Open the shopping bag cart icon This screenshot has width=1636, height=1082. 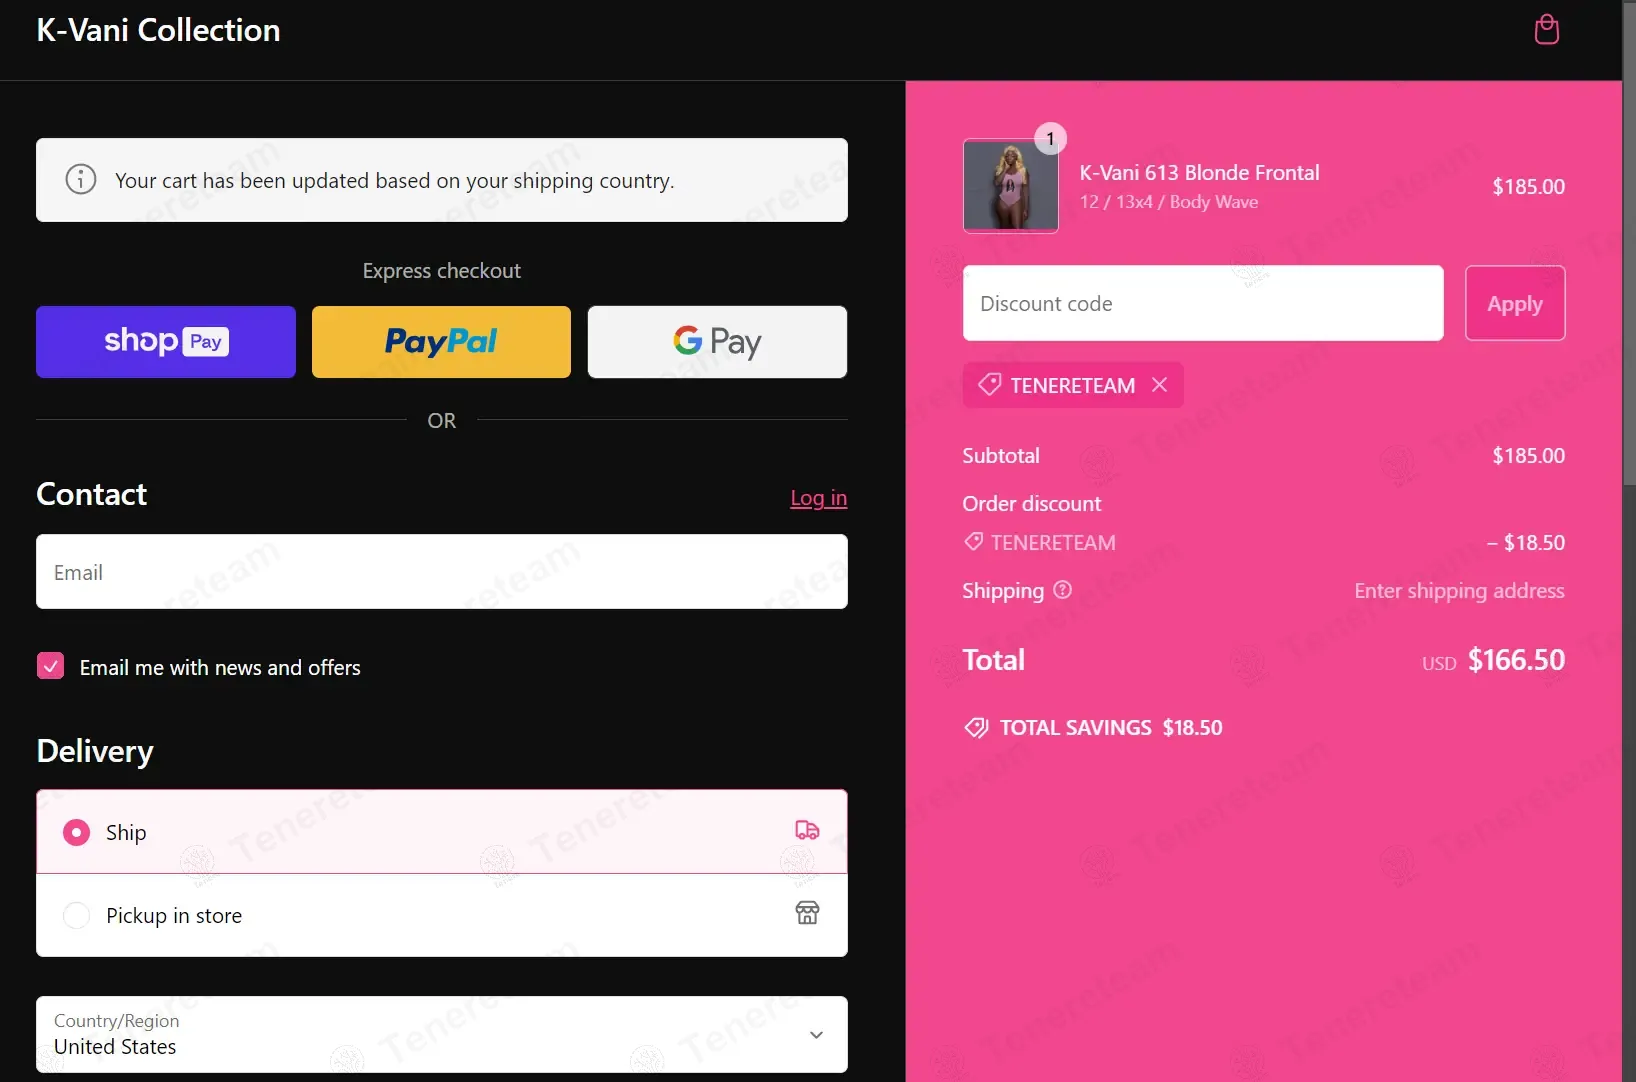(1546, 30)
